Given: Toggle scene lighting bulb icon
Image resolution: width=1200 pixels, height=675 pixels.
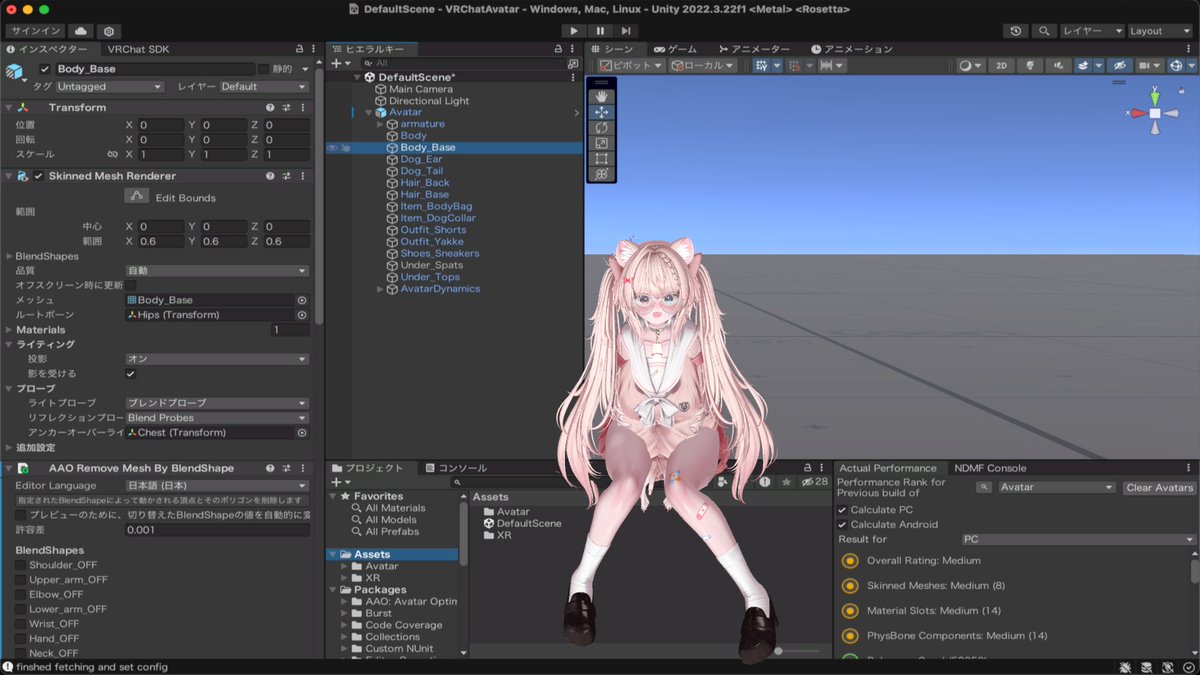Looking at the screenshot, I should coord(1029,65).
